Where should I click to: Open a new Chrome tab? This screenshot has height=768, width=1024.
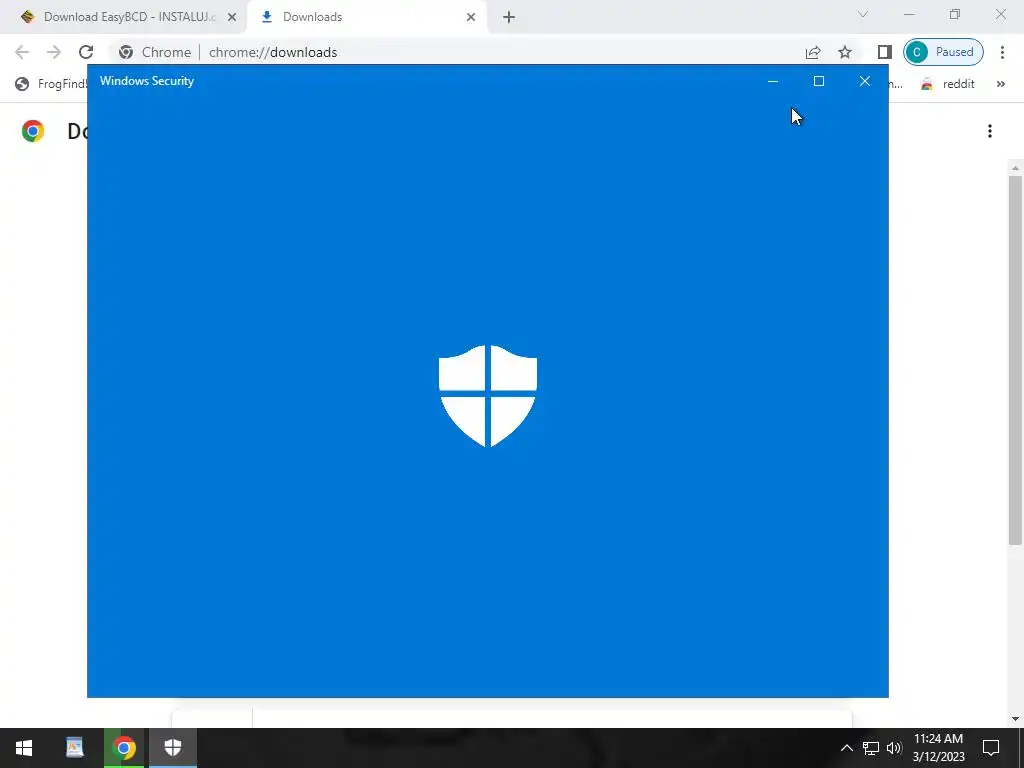509,17
